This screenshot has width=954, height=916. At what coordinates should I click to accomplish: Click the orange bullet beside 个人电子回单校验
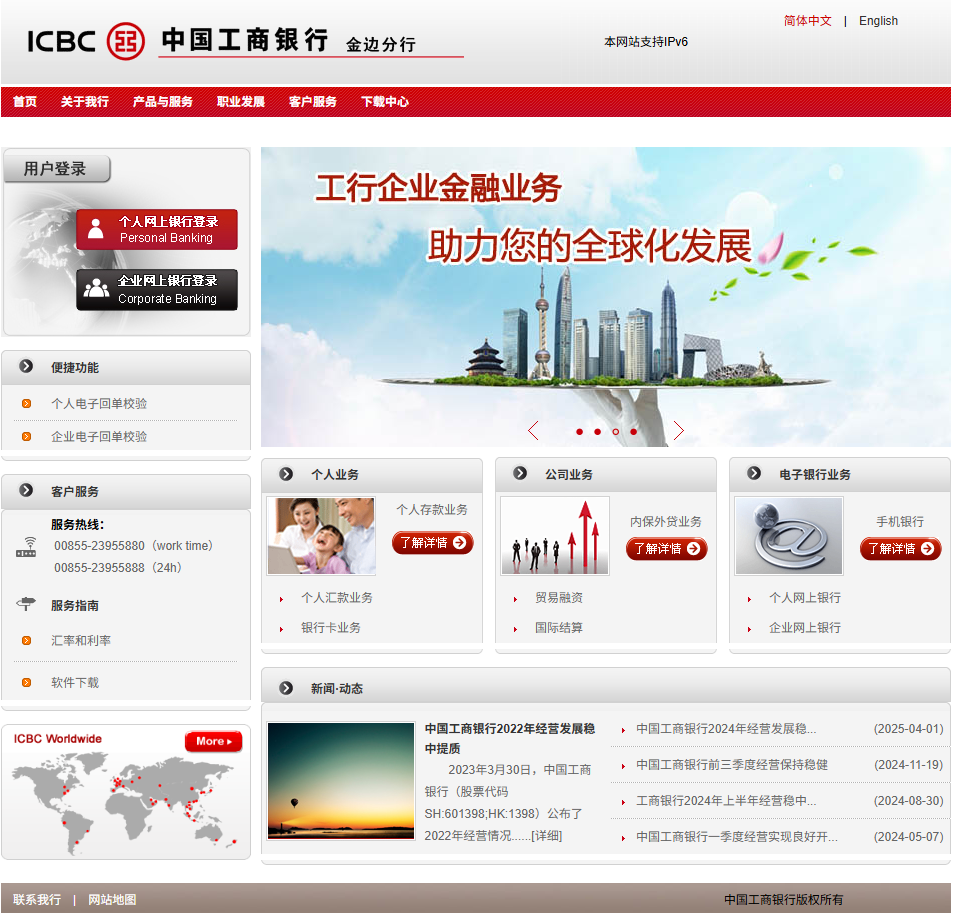(26, 404)
